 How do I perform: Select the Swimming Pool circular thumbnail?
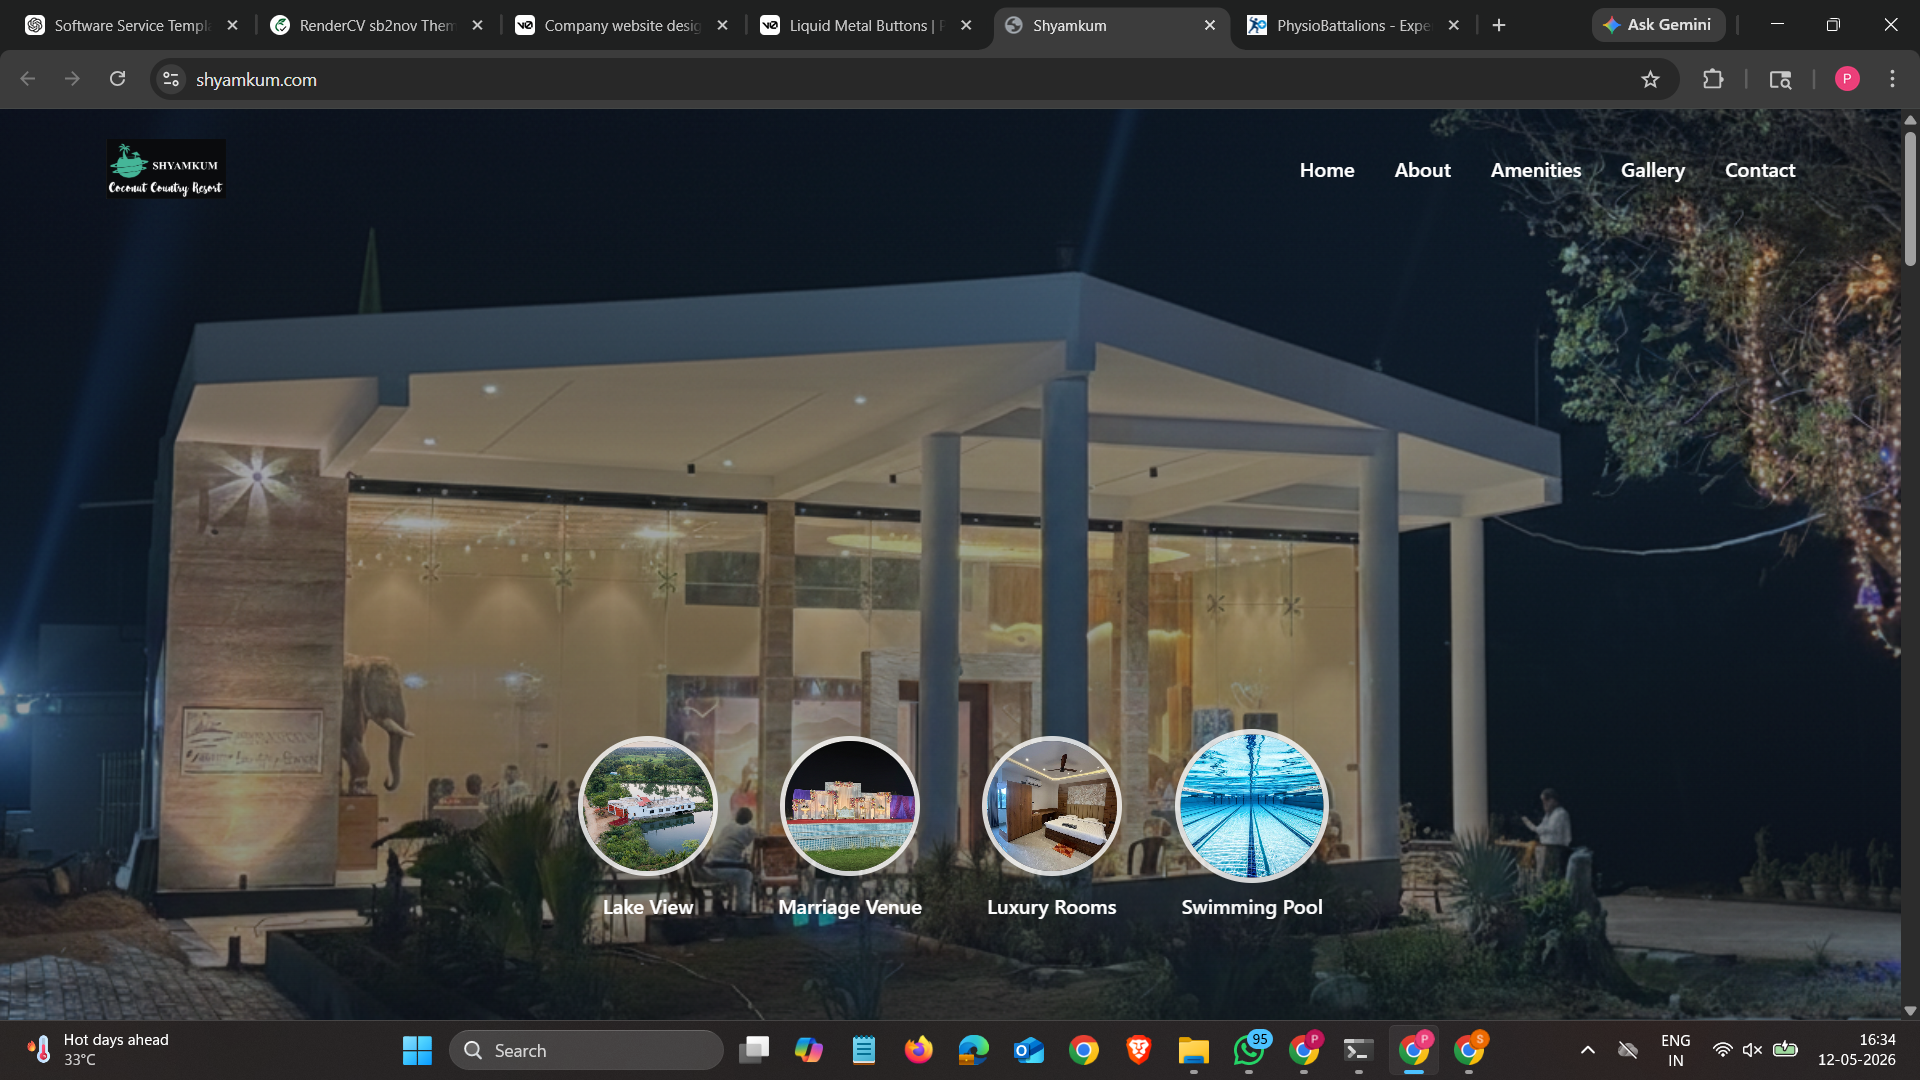pyautogui.click(x=1252, y=806)
